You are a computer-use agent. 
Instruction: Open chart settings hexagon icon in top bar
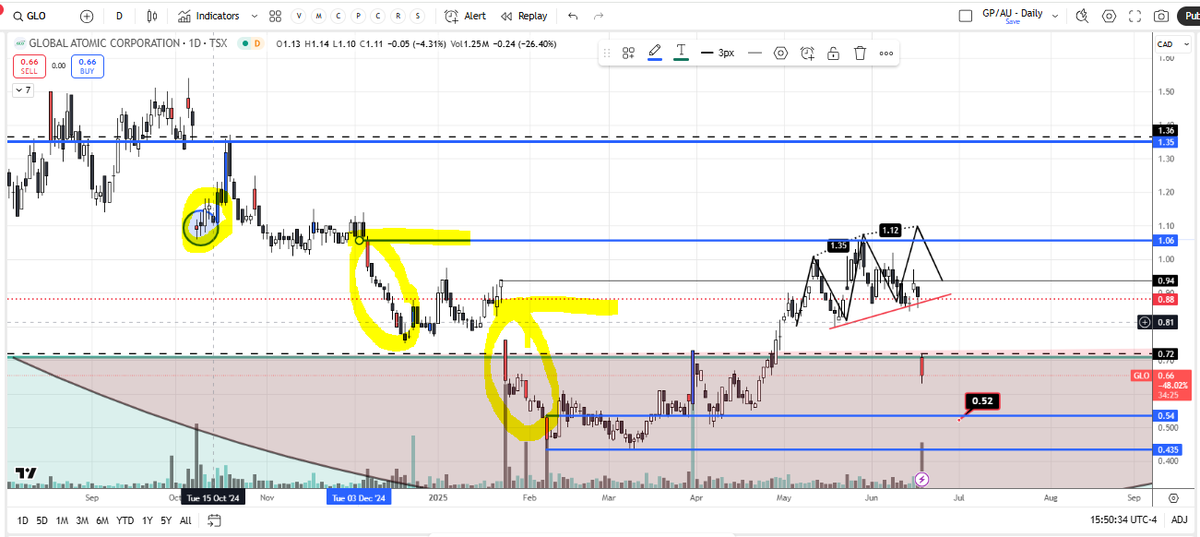pyautogui.click(x=1109, y=16)
